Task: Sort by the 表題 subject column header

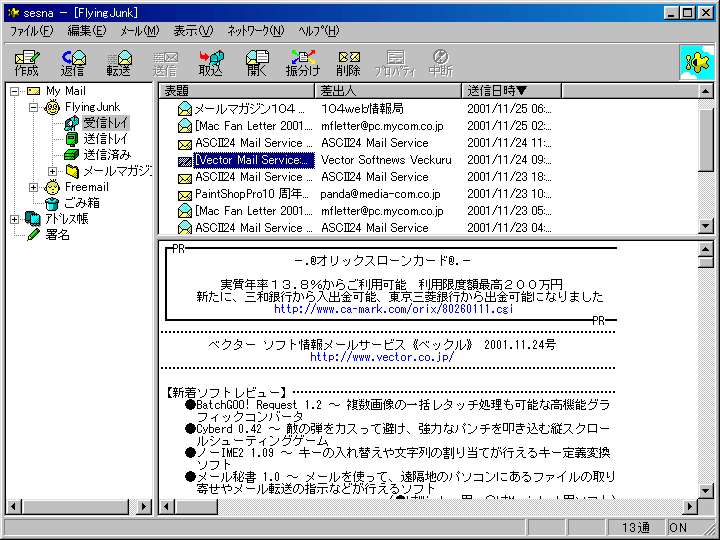Action: point(237,91)
